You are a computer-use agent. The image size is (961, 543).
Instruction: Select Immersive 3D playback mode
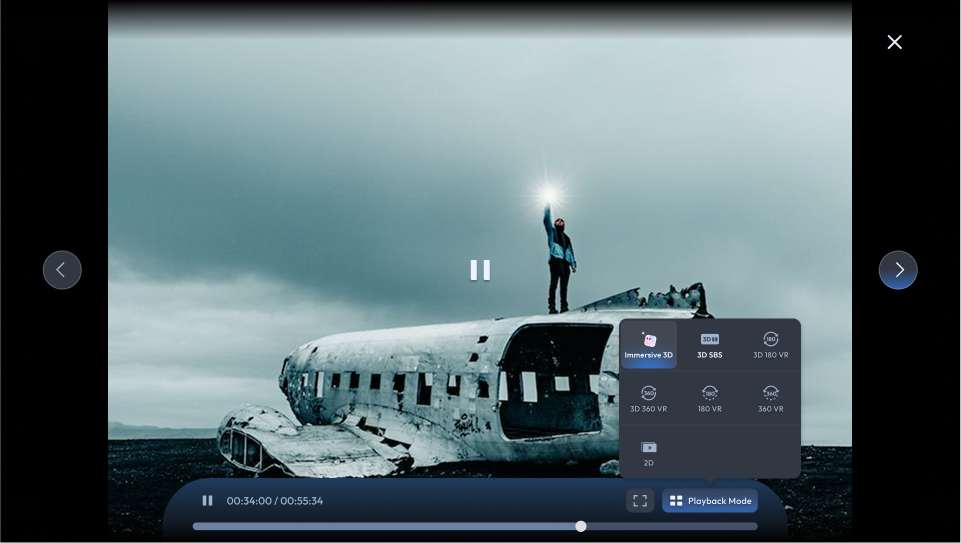[x=648, y=344]
